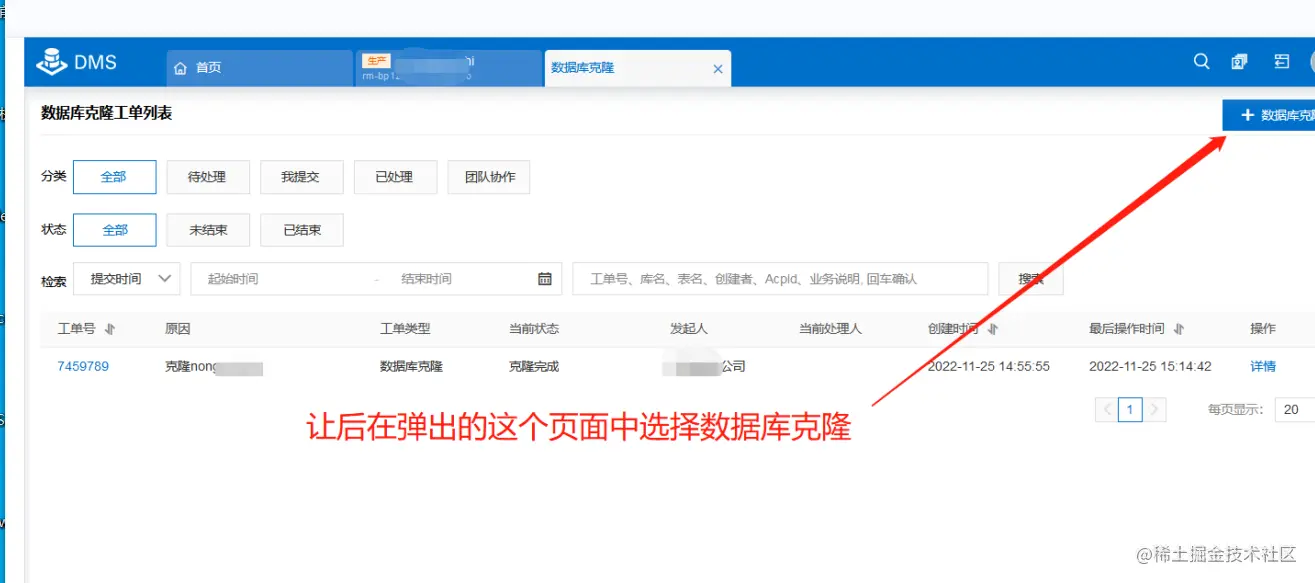
Task: Open the 每页显示 page size dropdown
Action: click(1294, 409)
